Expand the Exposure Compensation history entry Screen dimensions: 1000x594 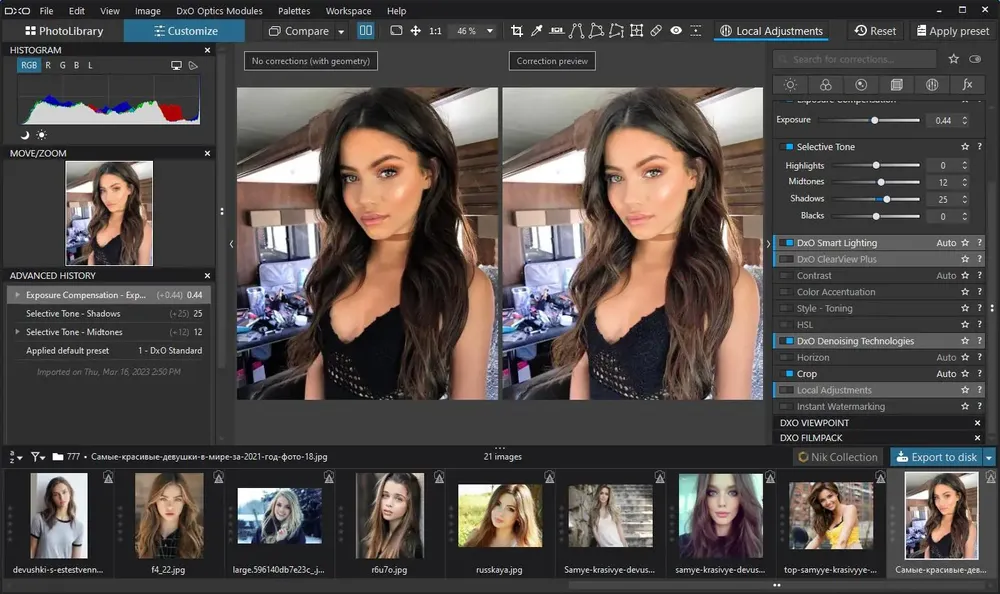click(17, 295)
